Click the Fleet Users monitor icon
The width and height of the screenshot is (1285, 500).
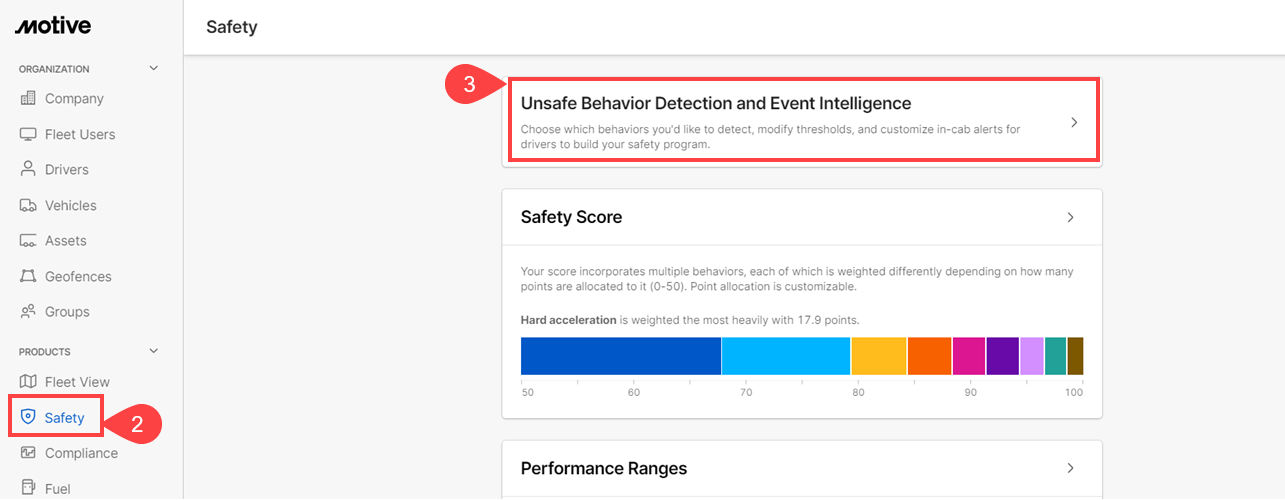[x=28, y=134]
